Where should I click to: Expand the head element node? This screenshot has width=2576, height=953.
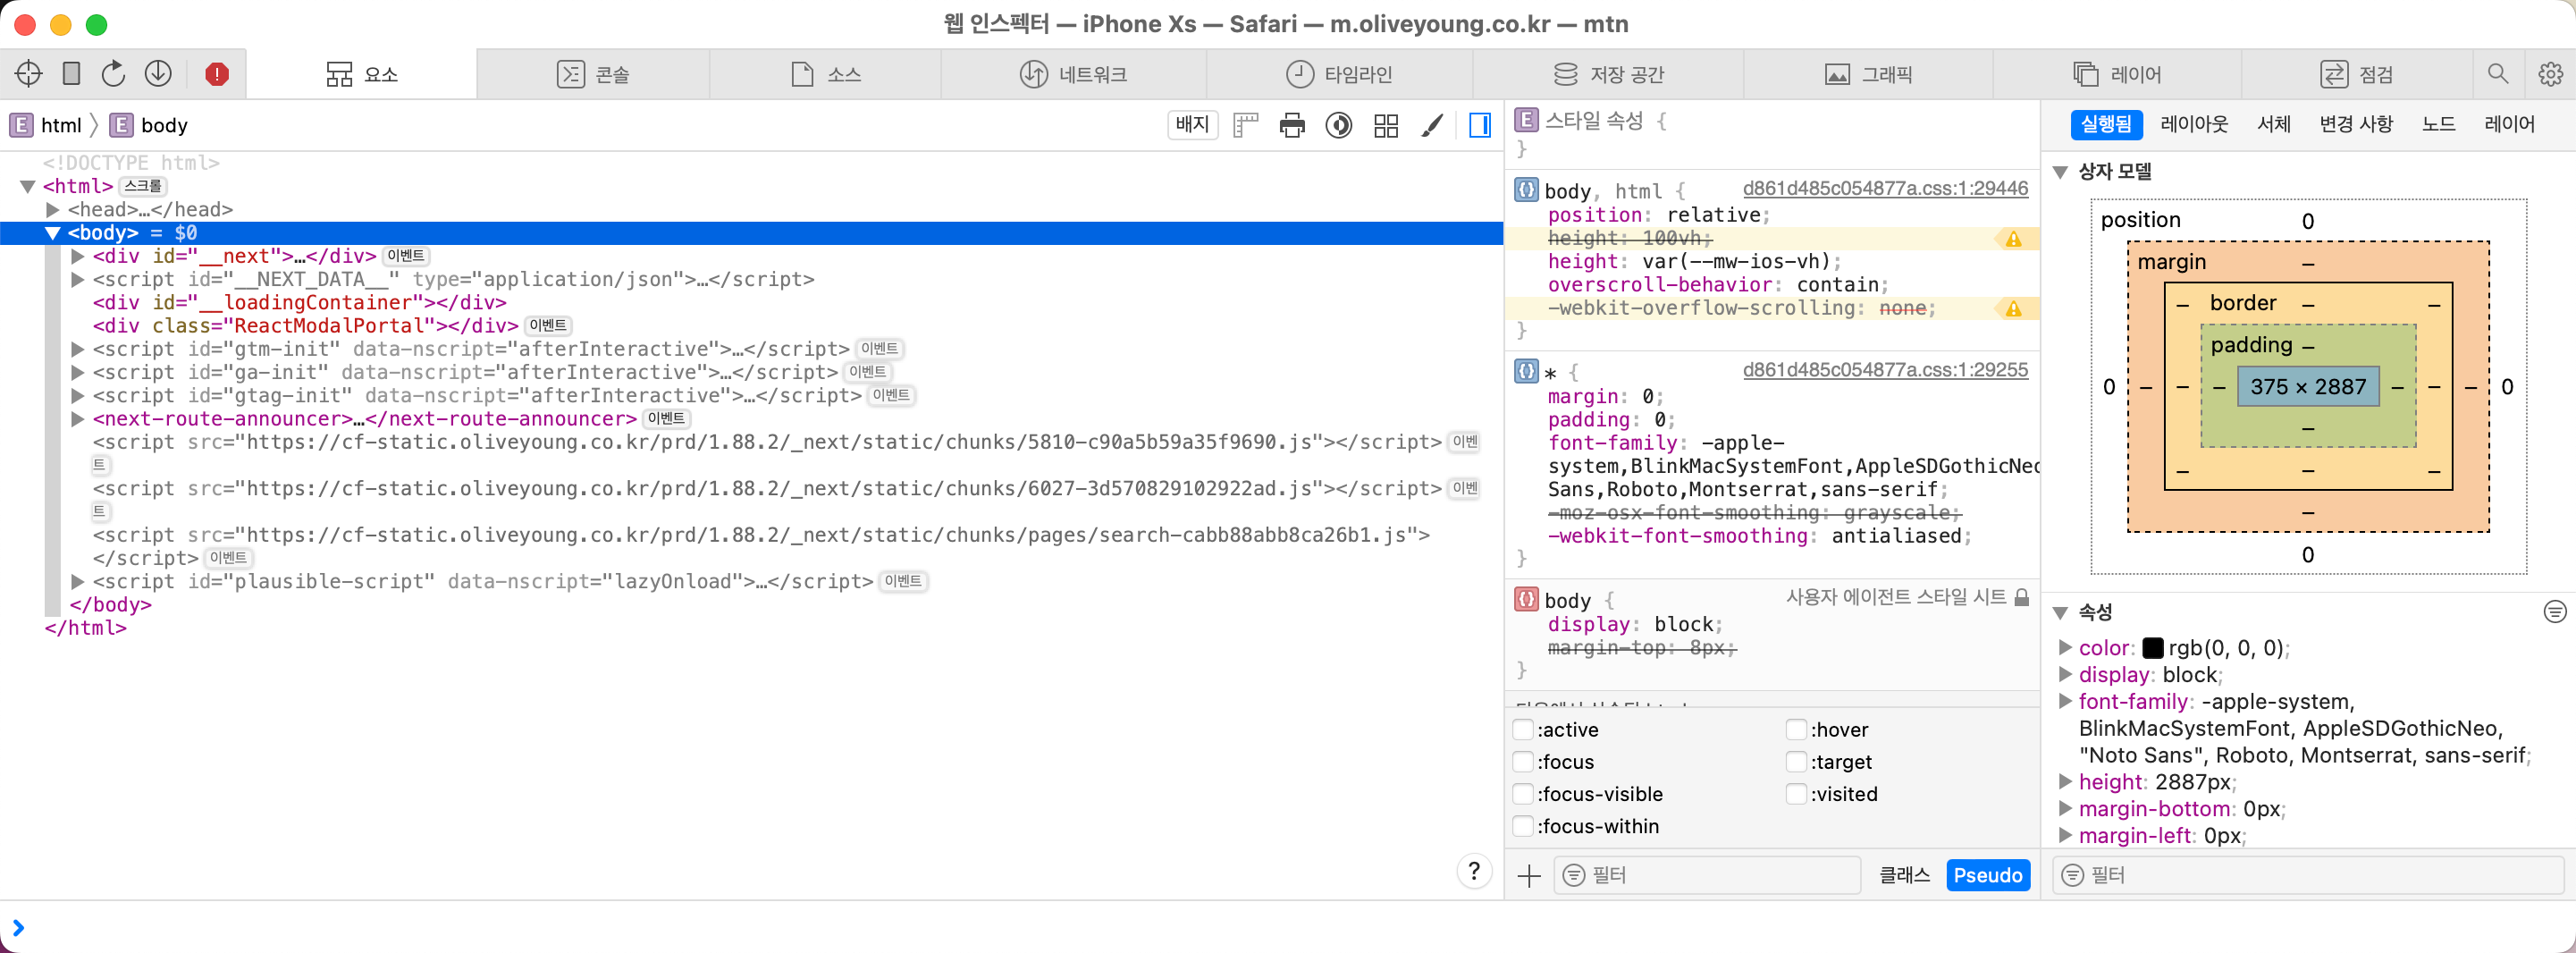(x=53, y=209)
